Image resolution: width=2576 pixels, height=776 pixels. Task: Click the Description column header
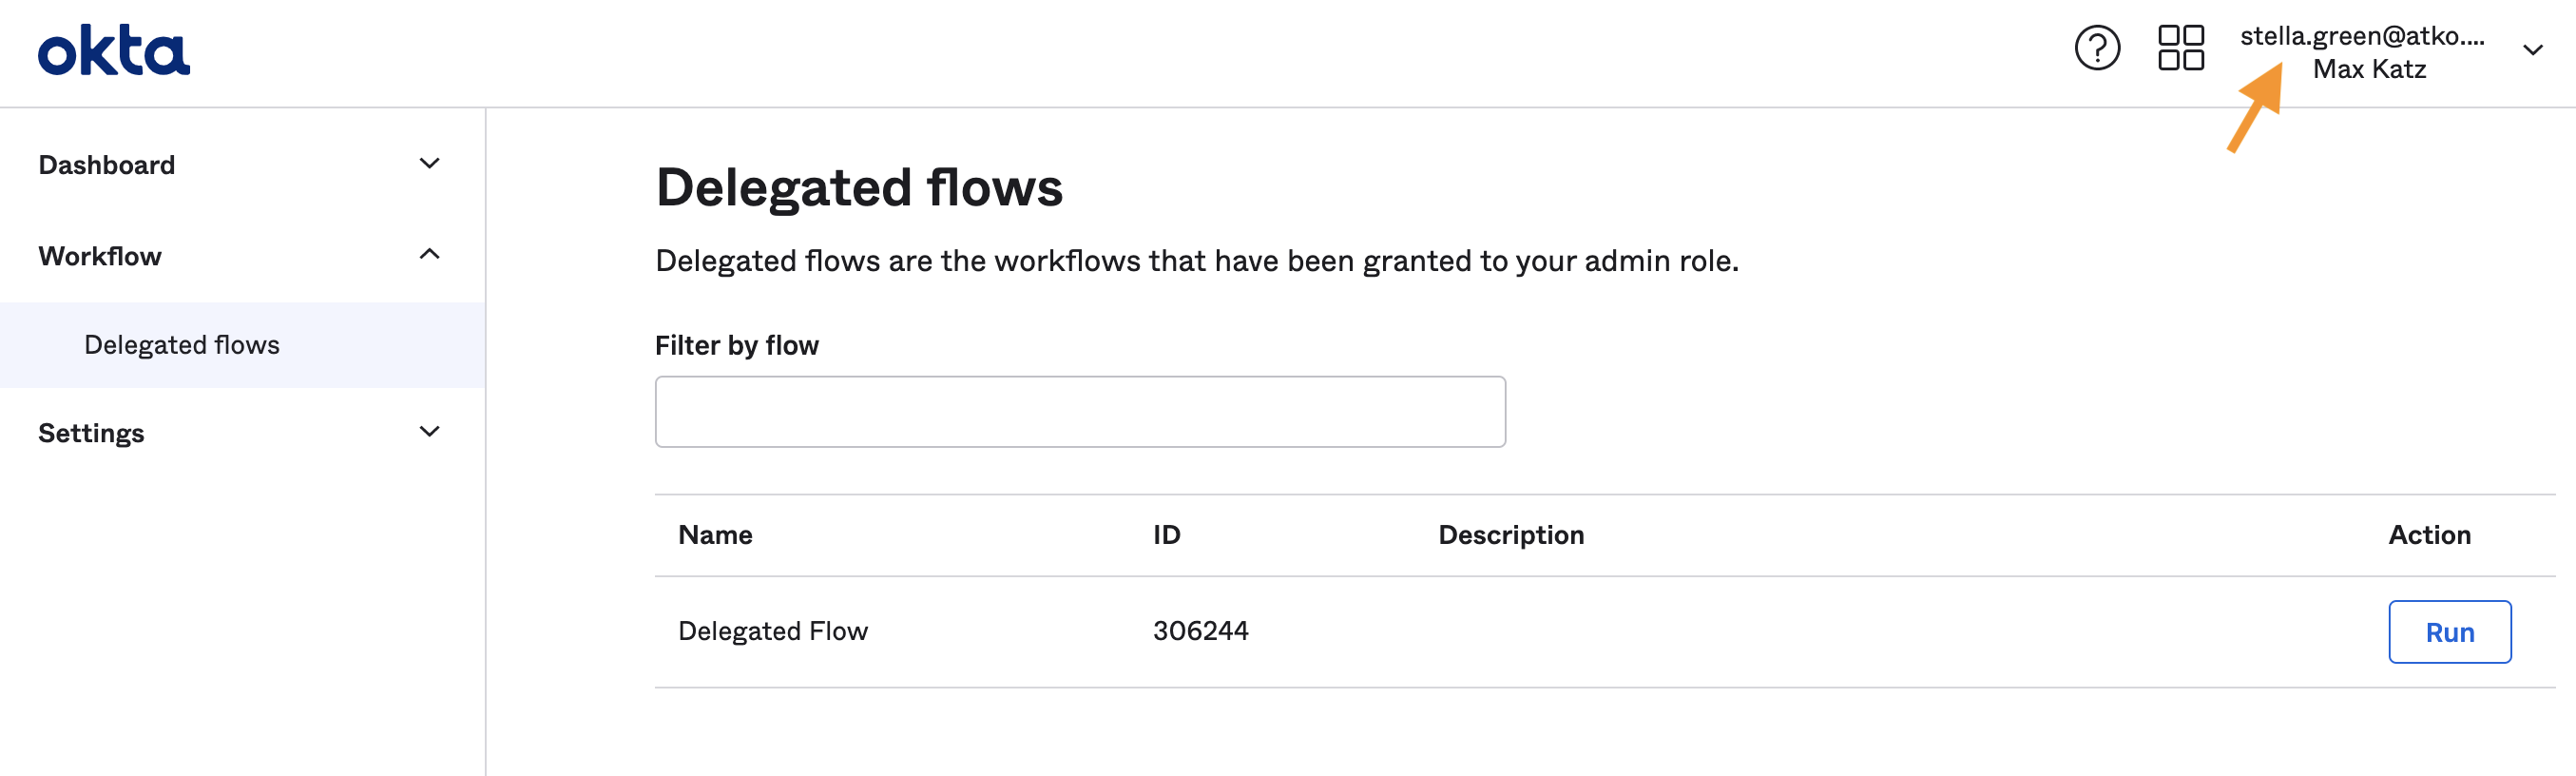1510,535
